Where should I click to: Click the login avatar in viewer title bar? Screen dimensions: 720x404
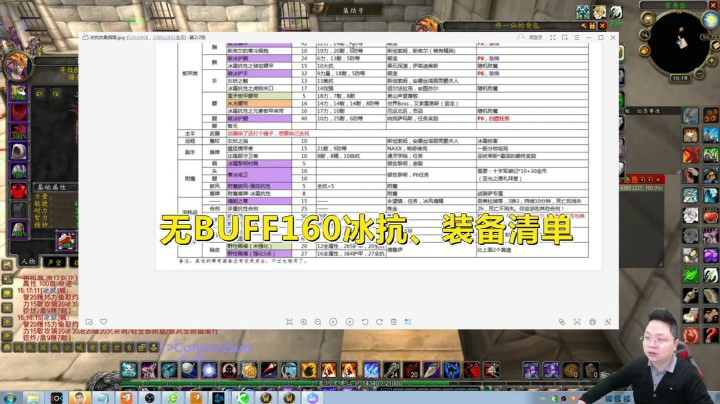(x=521, y=38)
